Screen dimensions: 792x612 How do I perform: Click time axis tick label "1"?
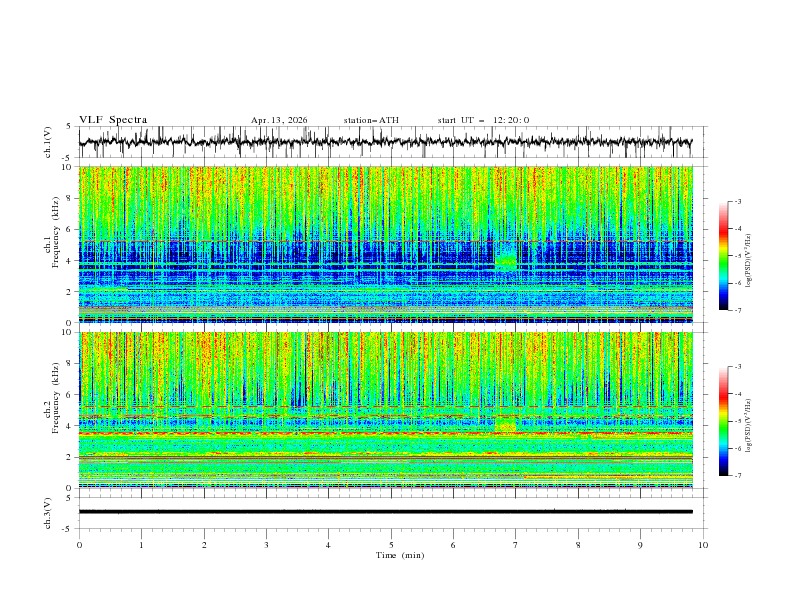tap(141, 545)
